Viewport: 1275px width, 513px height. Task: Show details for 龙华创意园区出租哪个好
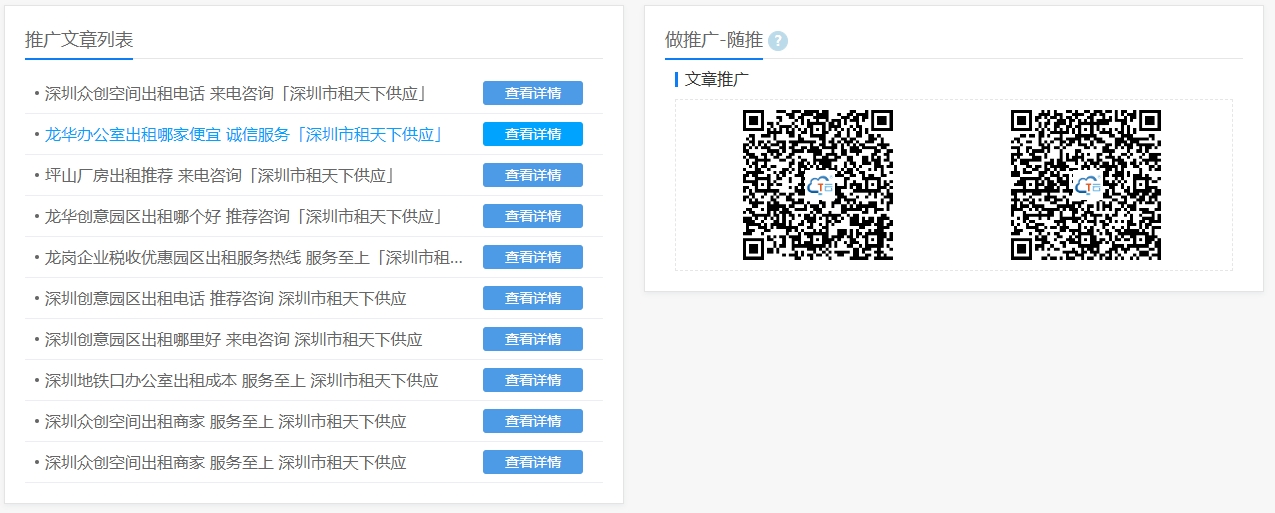point(532,216)
